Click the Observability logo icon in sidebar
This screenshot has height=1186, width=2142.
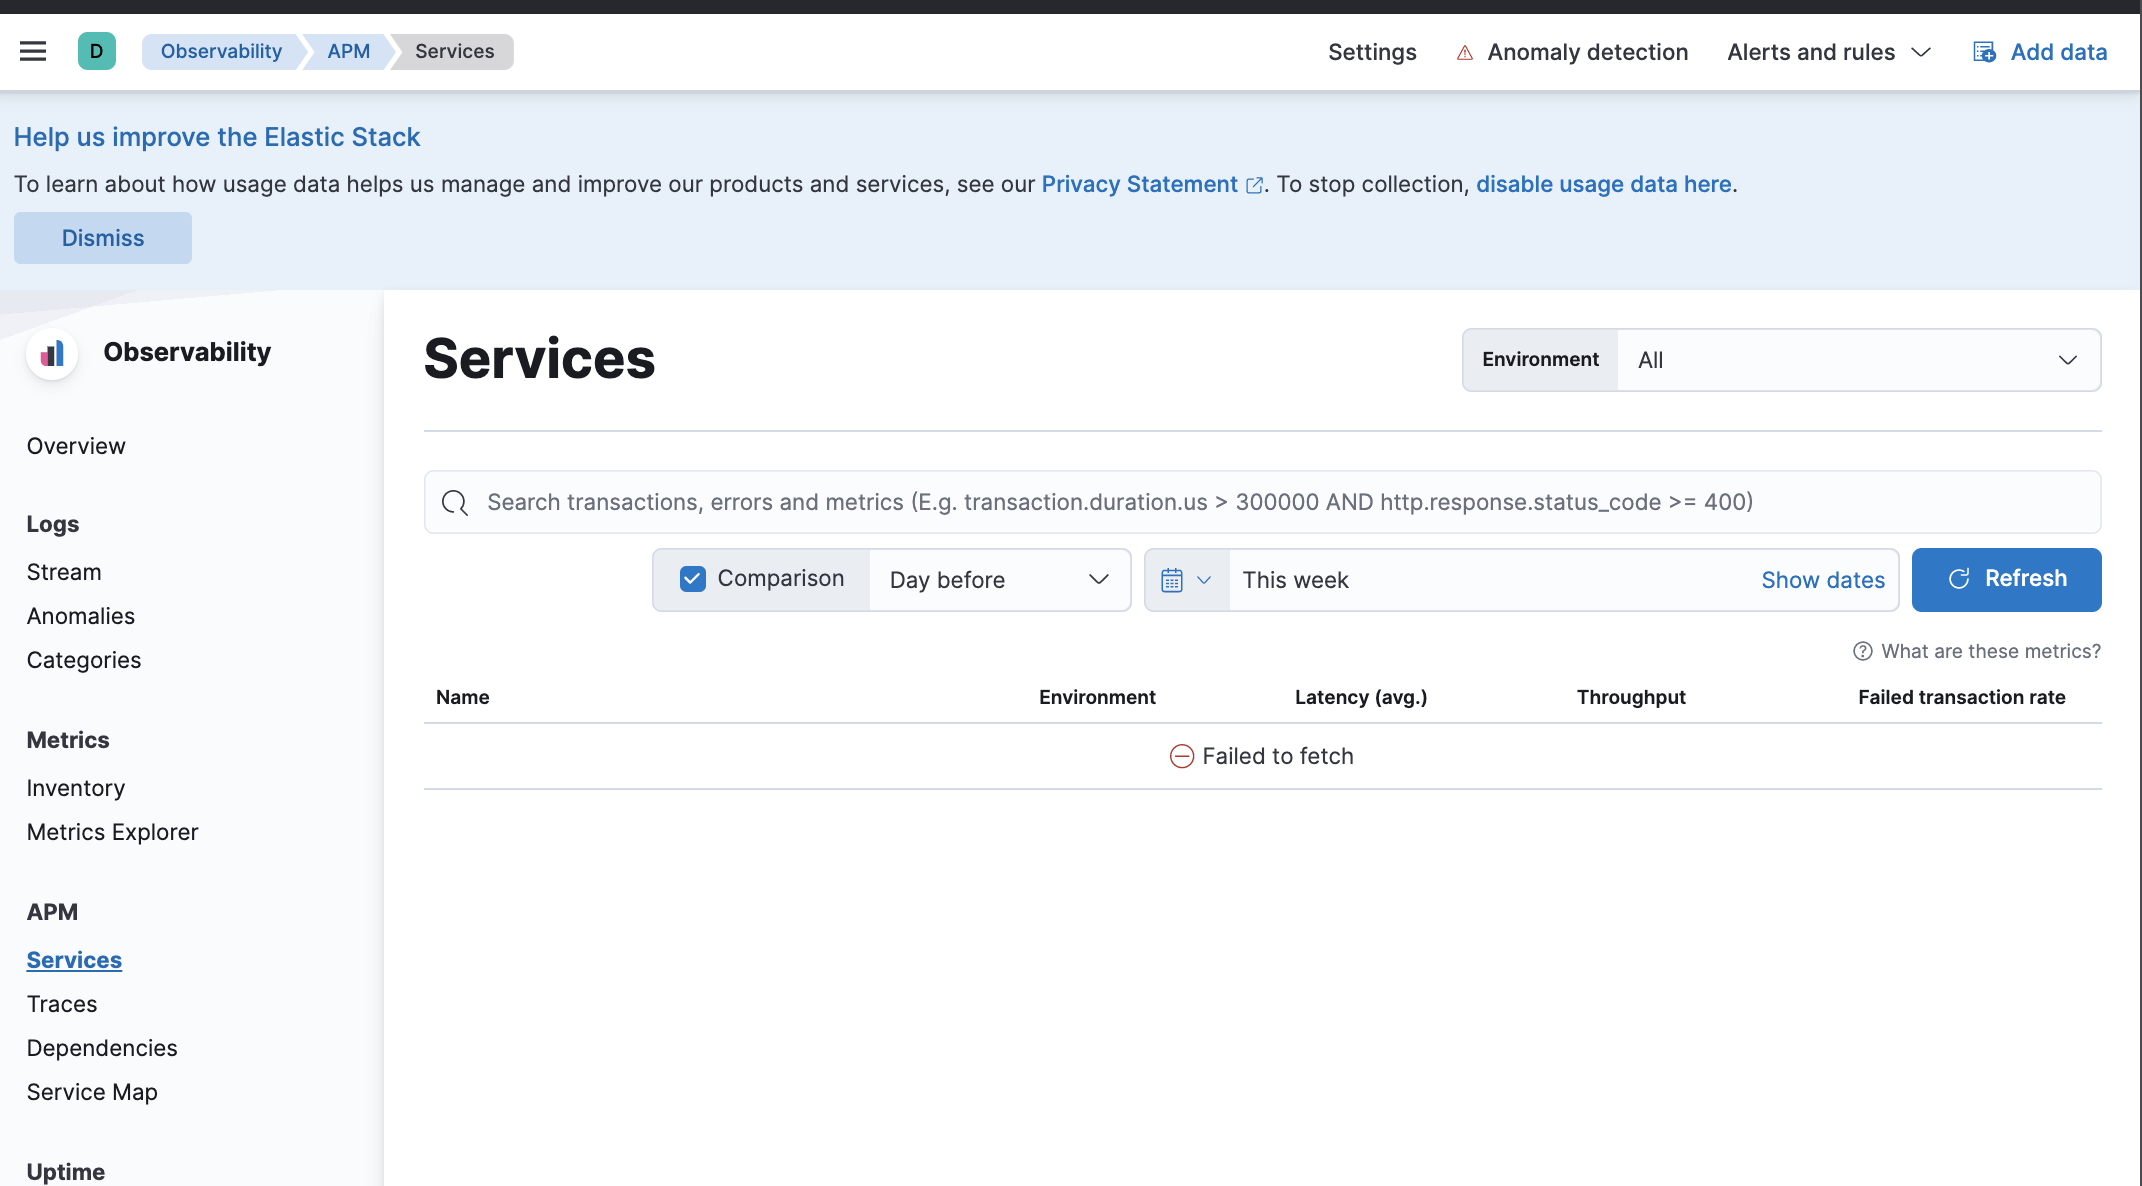click(x=51, y=353)
